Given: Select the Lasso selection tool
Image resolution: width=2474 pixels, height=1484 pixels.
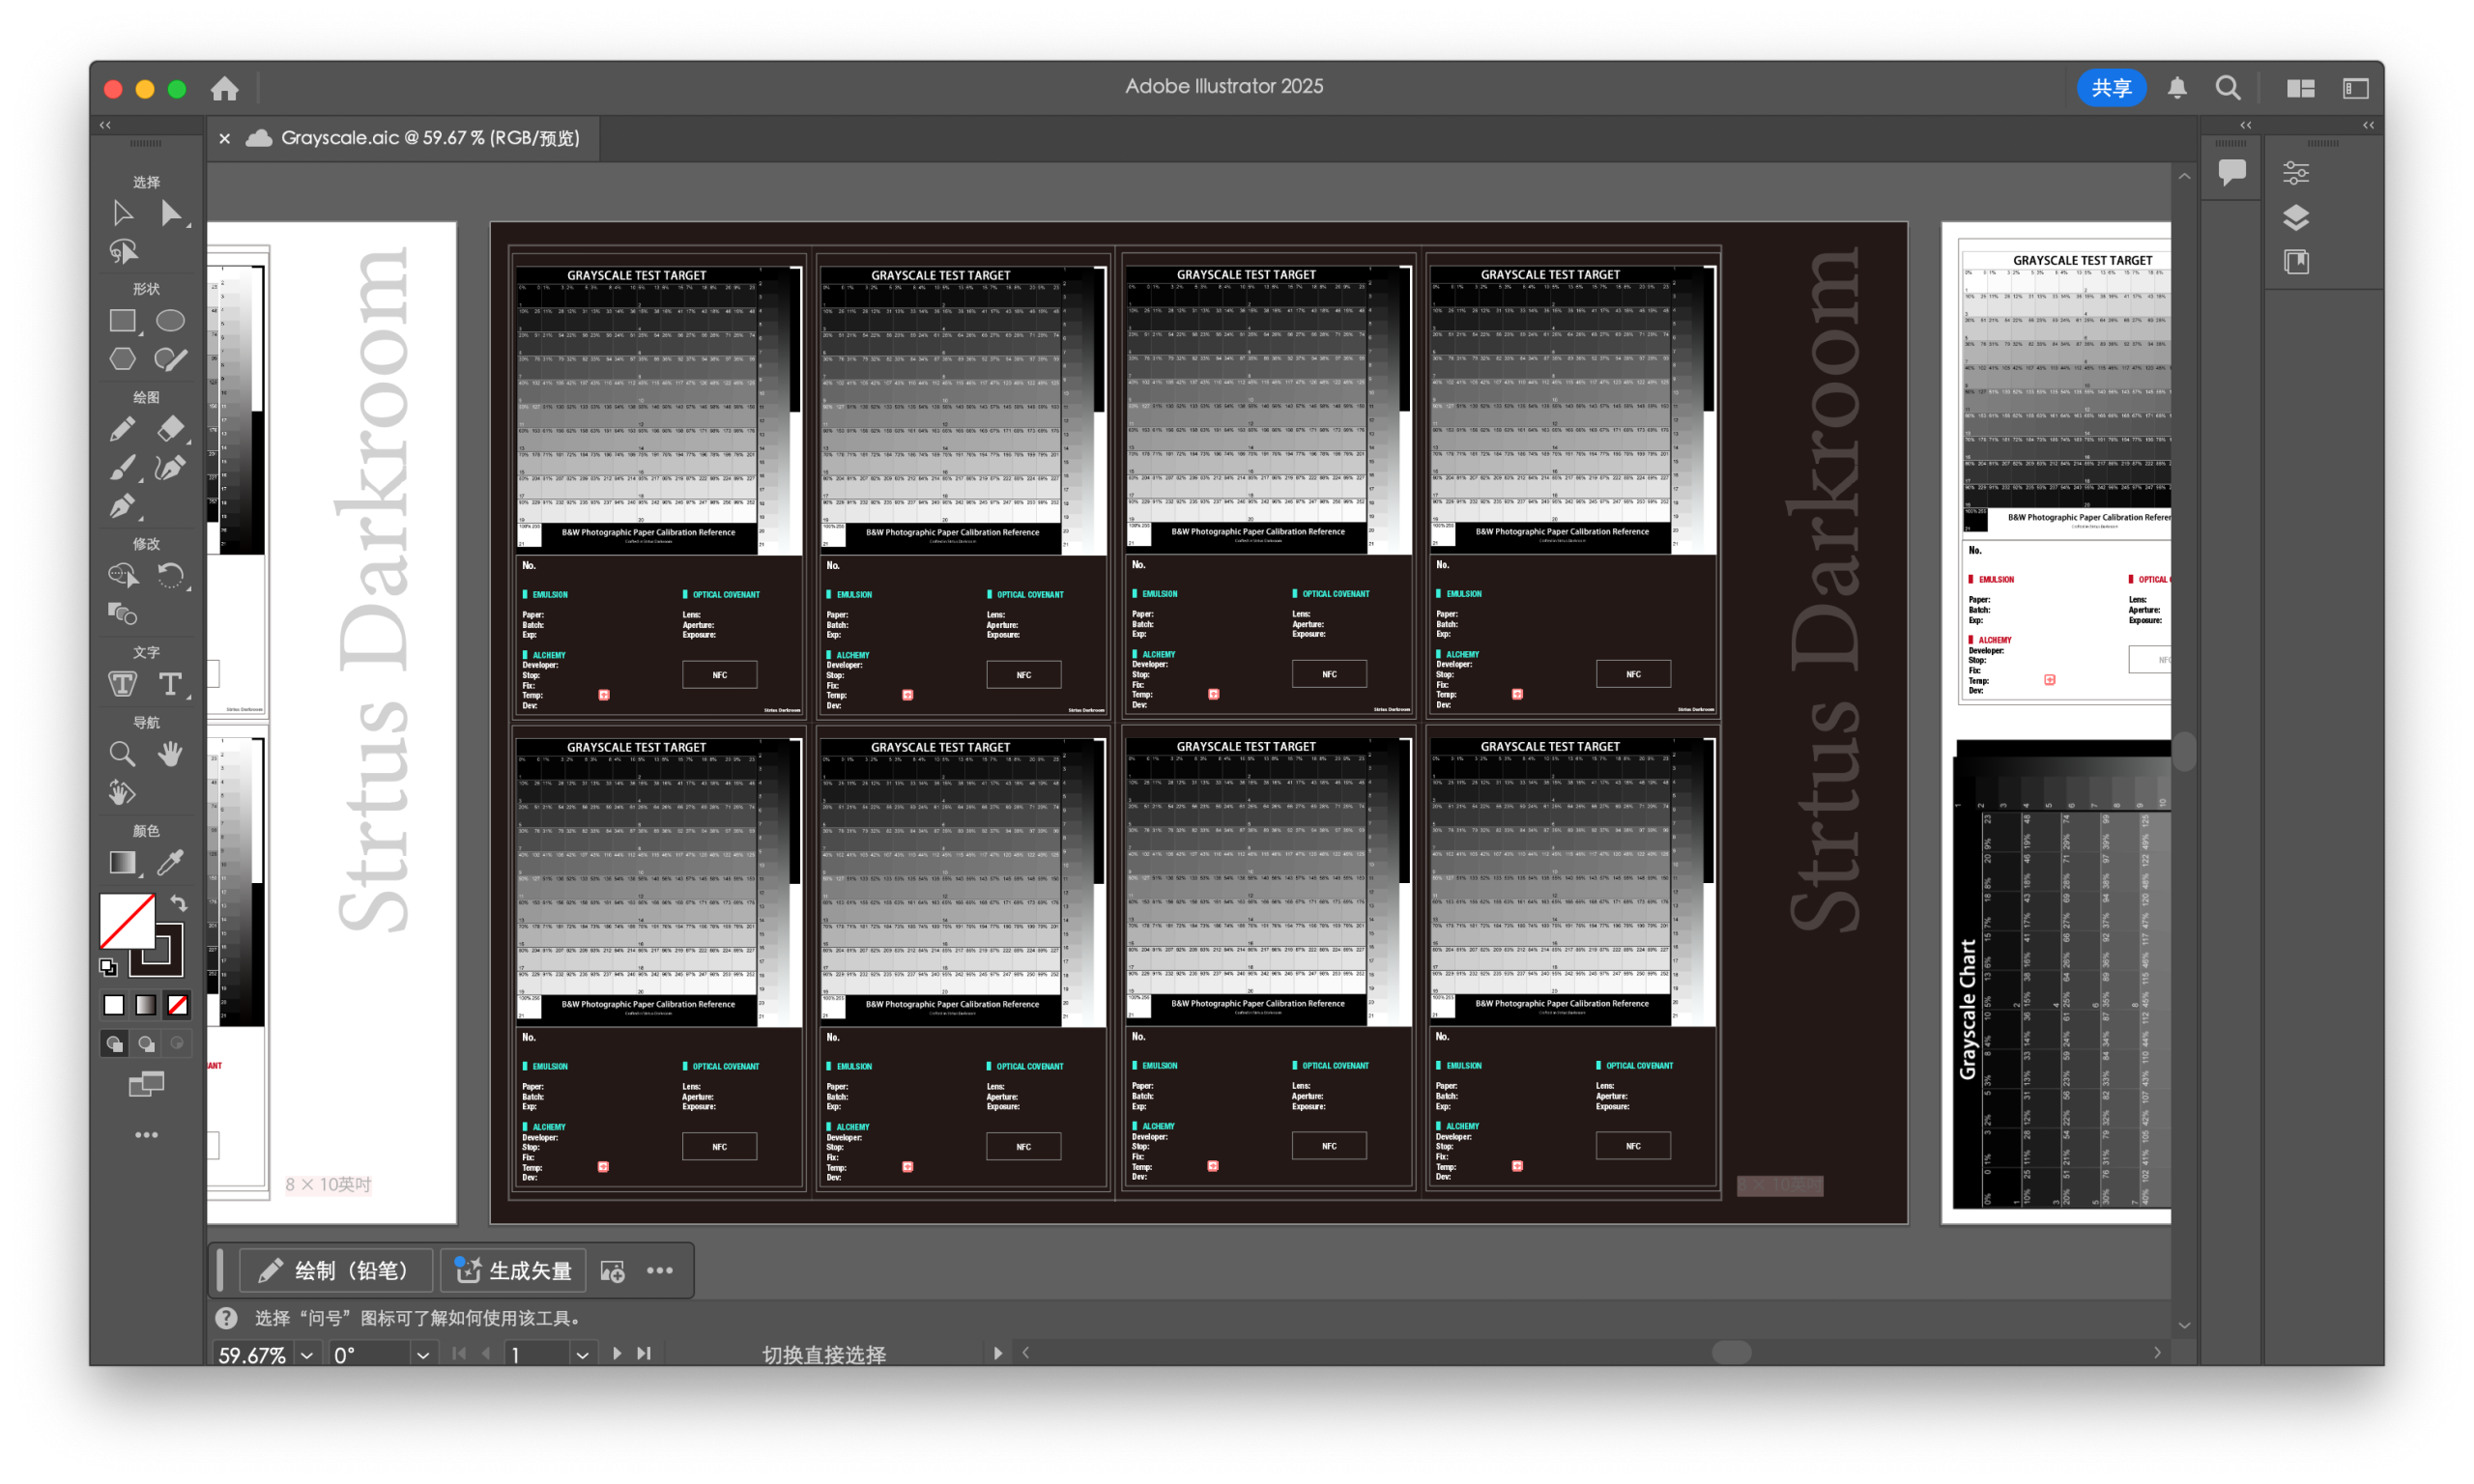Looking at the screenshot, I should [x=123, y=251].
